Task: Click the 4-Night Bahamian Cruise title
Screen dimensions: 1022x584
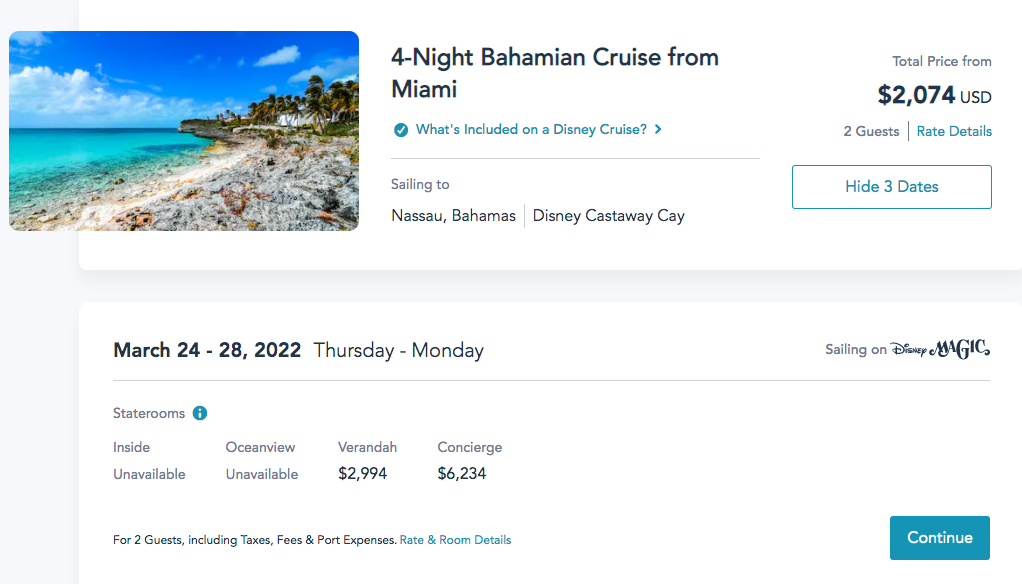Action: (x=554, y=73)
